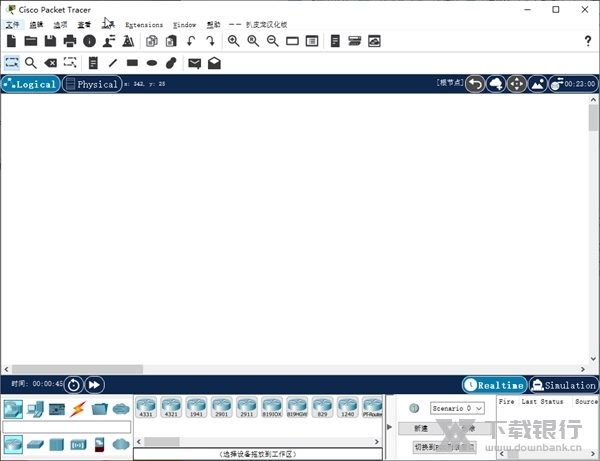Select the Delete tool
Image resolution: width=600 pixels, height=461 pixels.
click(x=50, y=63)
